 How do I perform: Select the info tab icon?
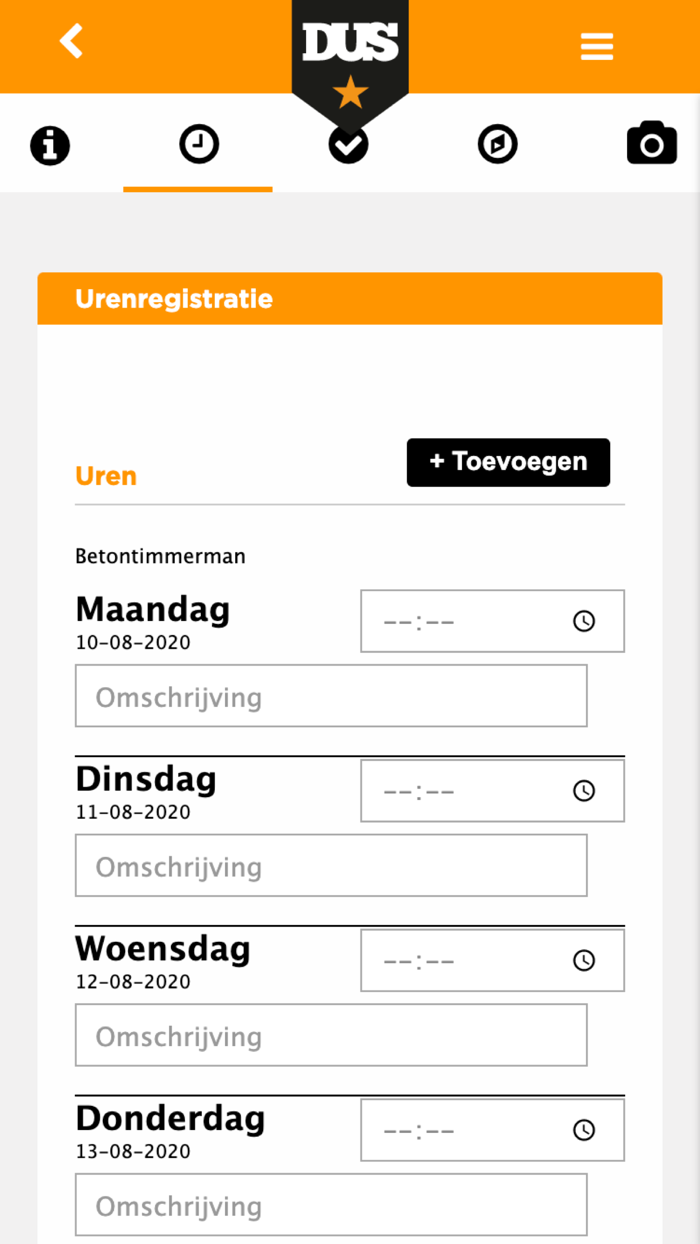[49, 144]
